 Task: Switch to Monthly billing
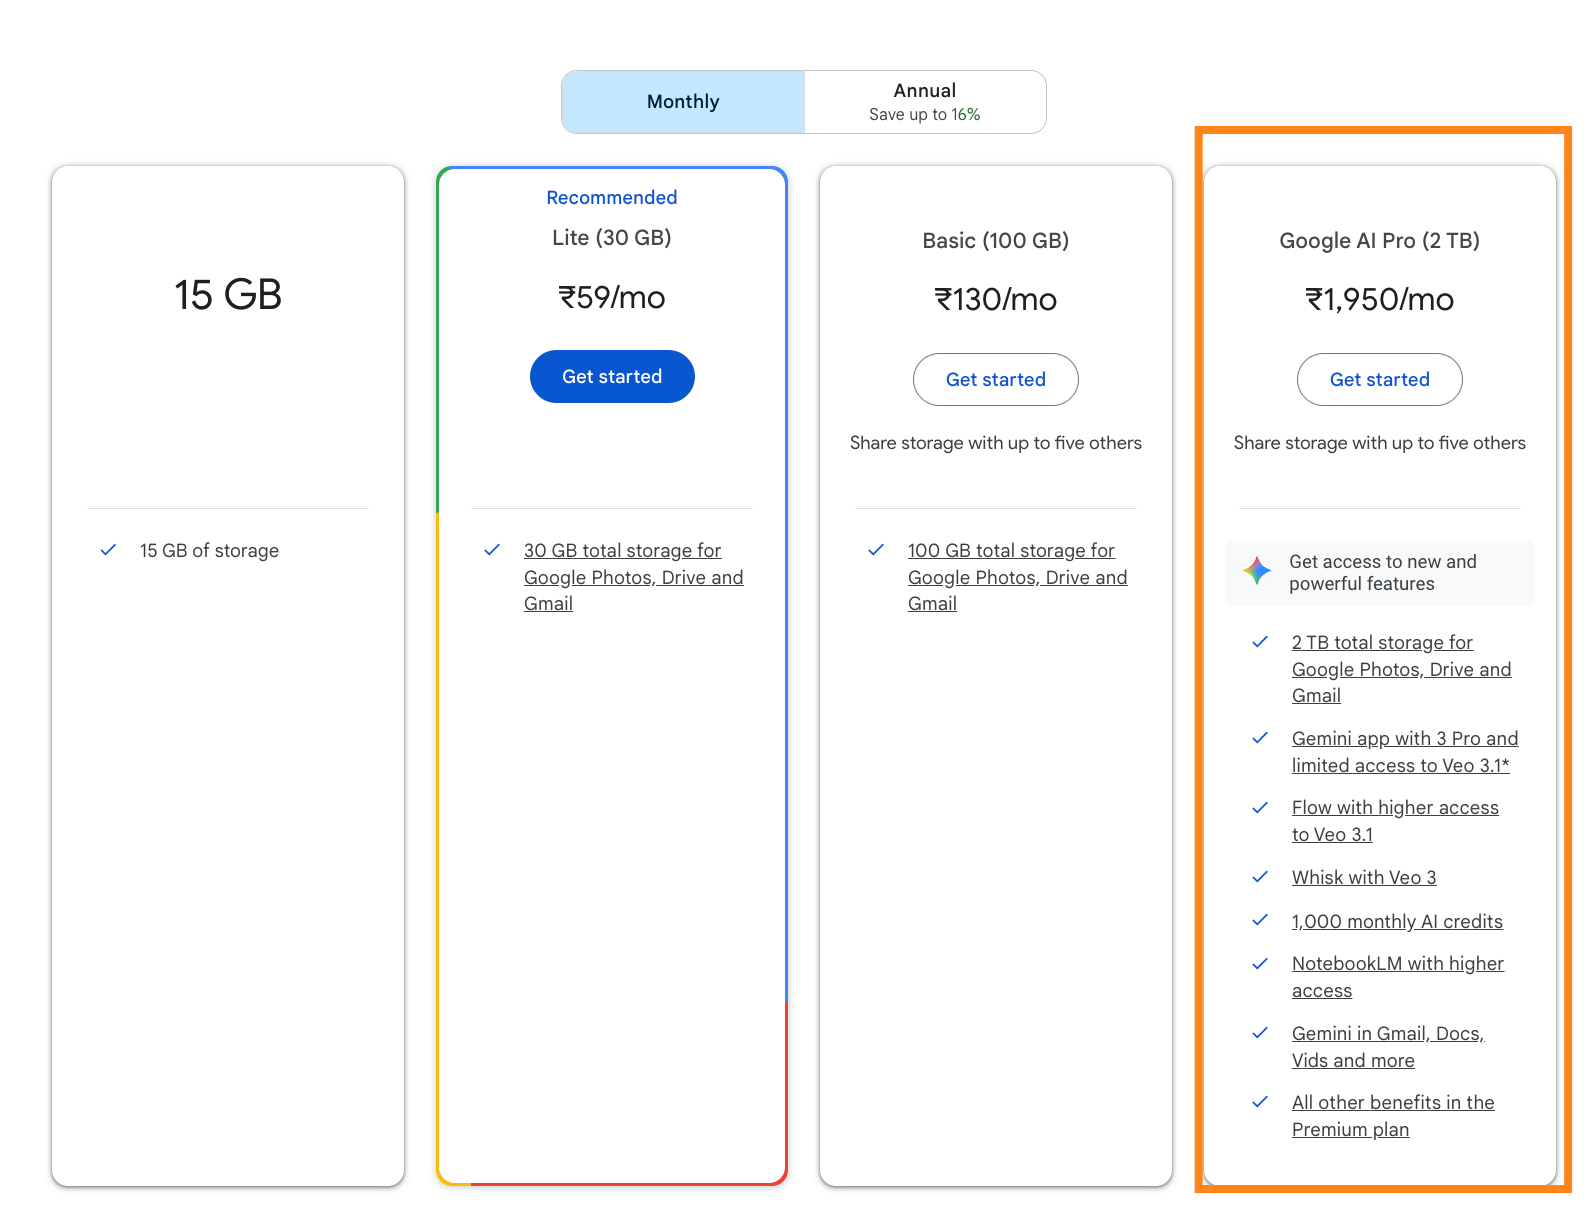point(683,102)
